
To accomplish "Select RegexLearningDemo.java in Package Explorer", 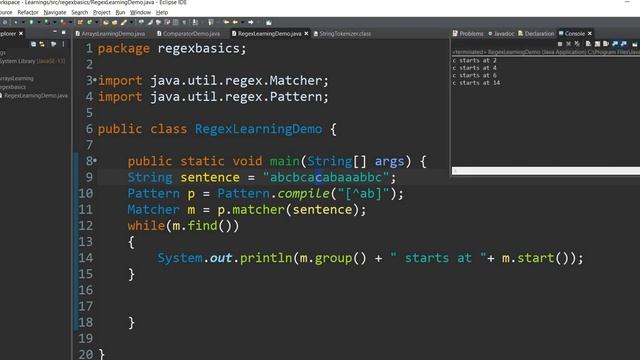I will coord(36,96).
